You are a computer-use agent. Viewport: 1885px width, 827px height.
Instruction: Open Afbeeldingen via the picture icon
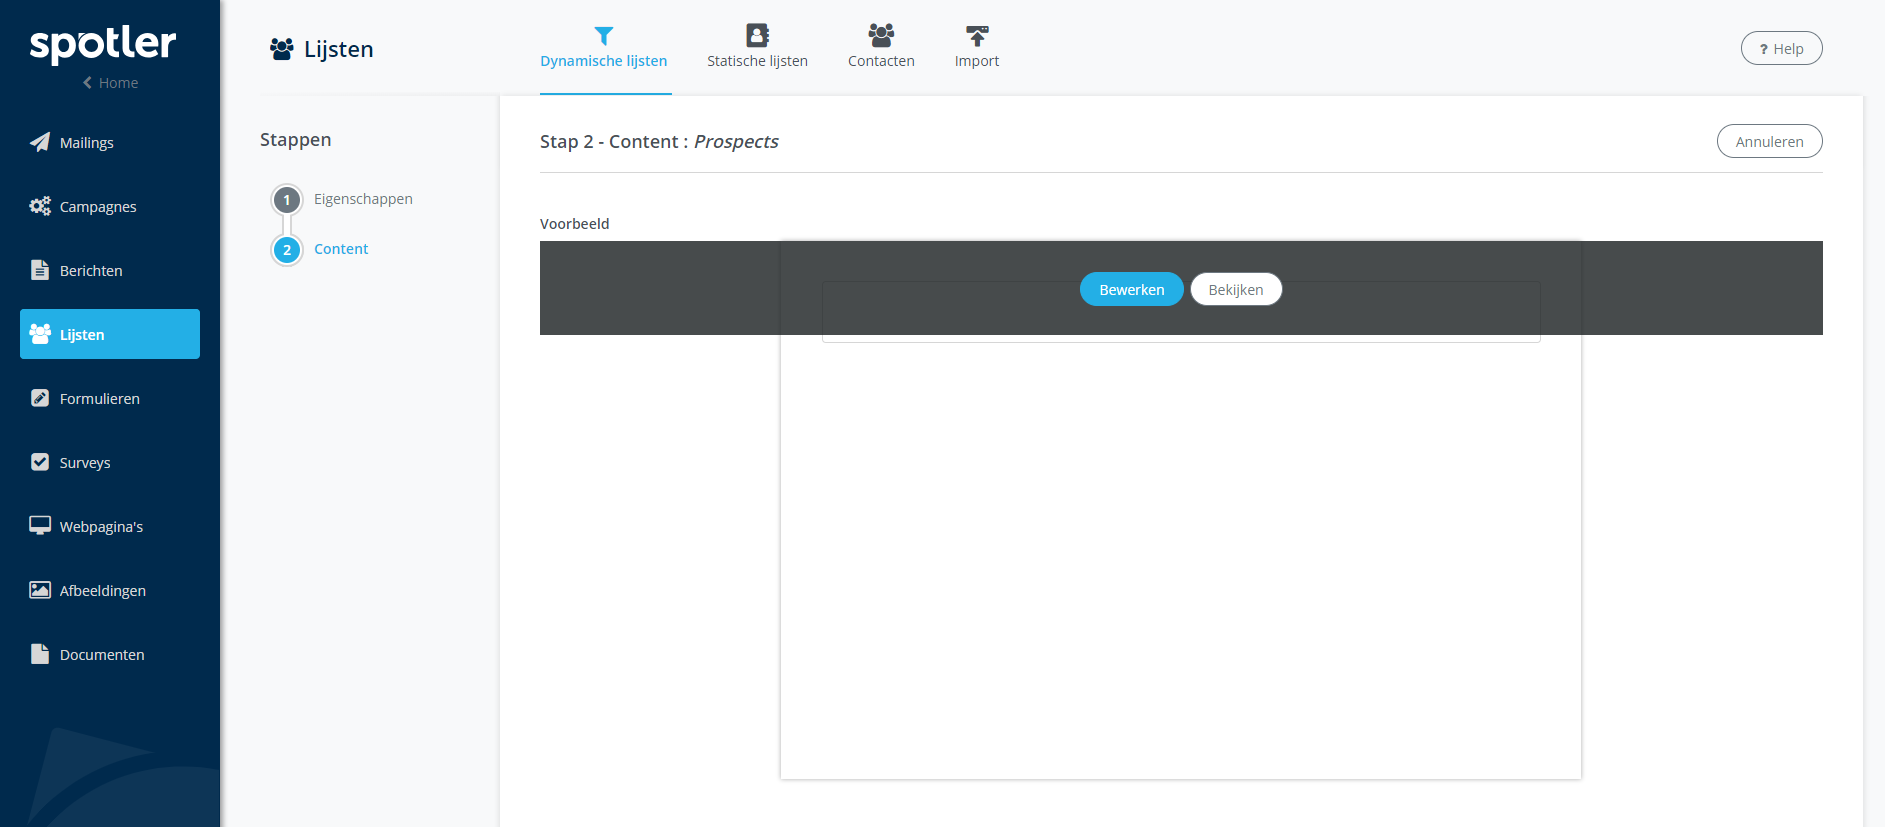pos(40,590)
